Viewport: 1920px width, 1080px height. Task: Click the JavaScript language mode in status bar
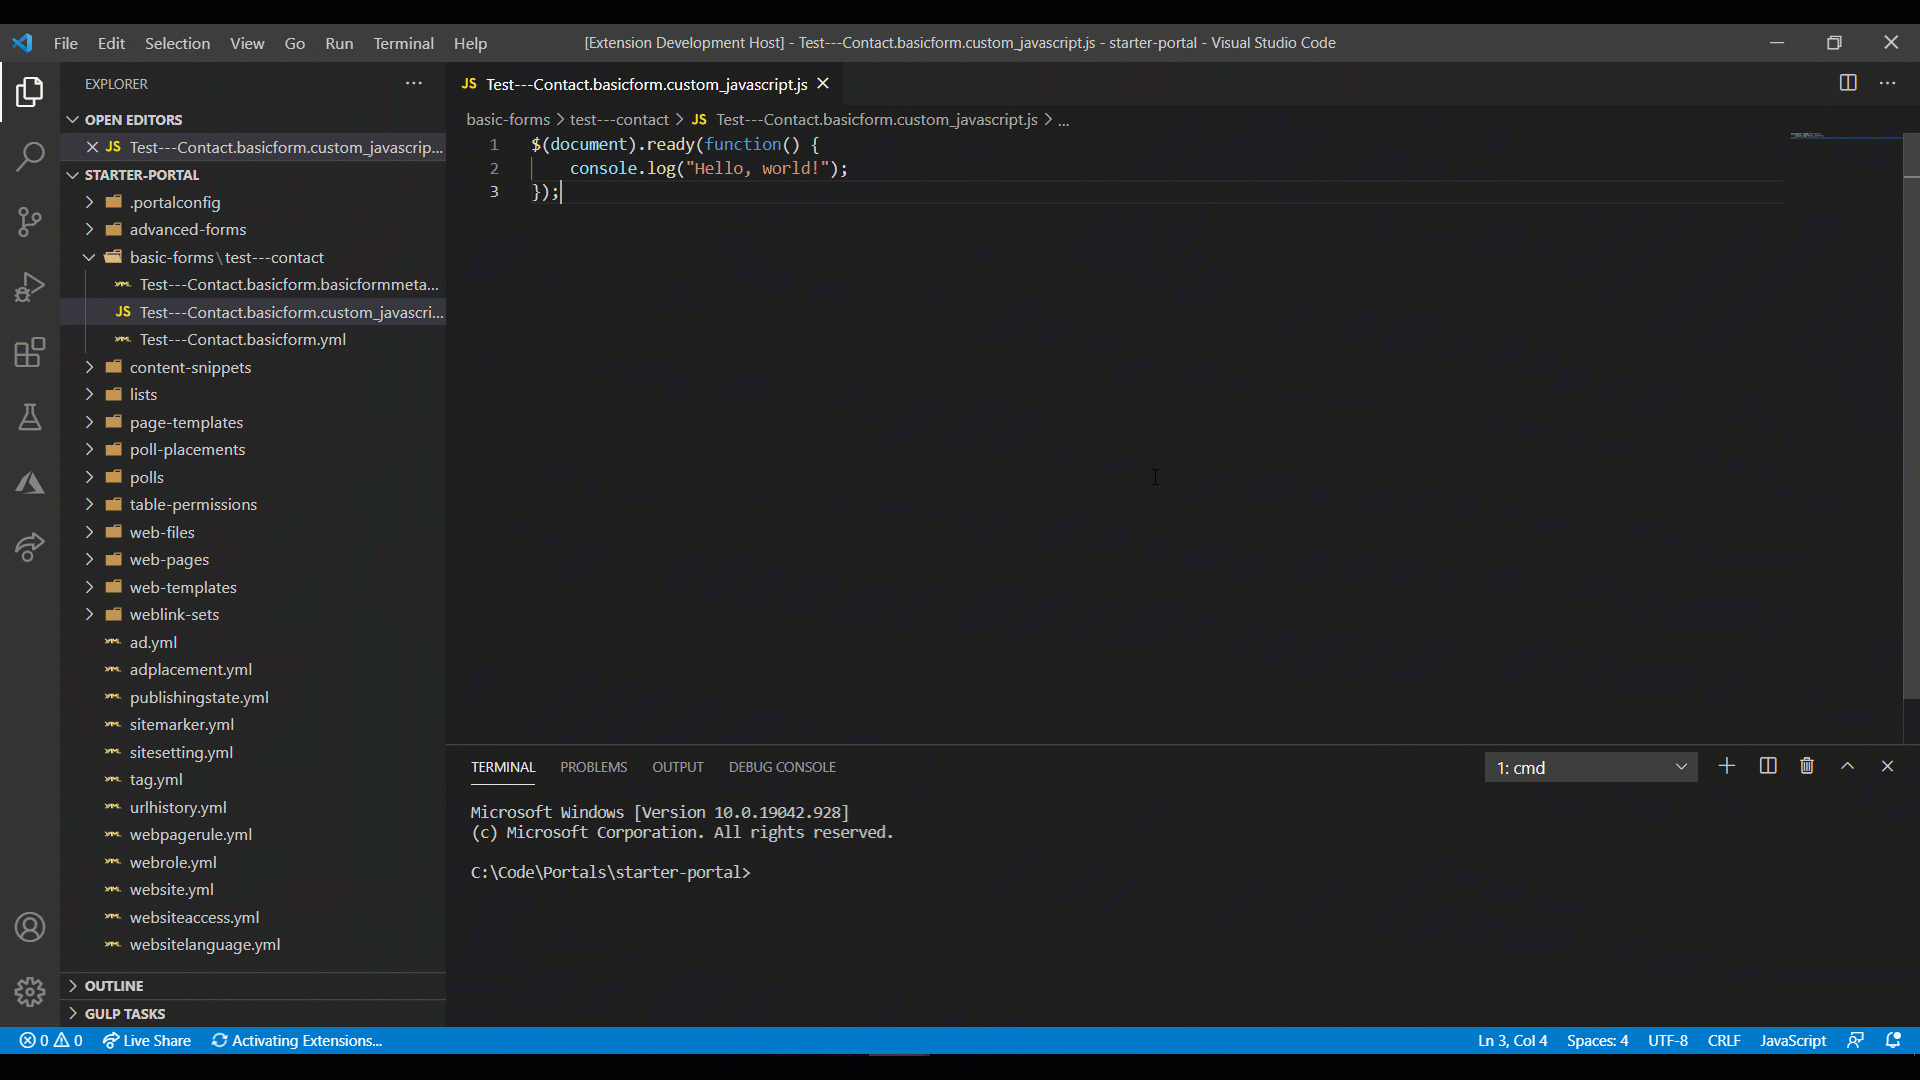[1792, 1040]
